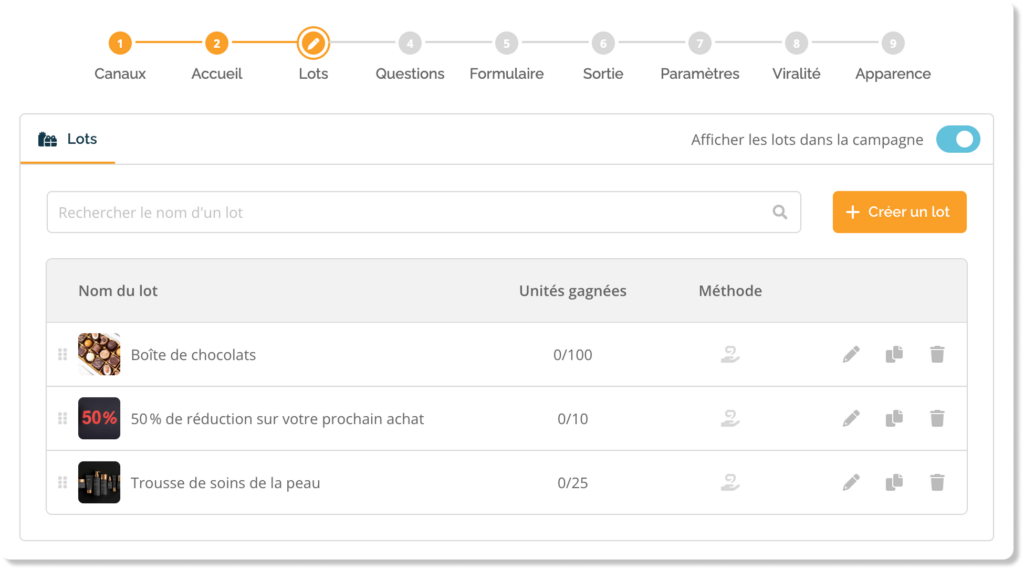Duplicate the 50% de réduction lot
Image resolution: width=1024 pixels, height=570 pixels.
point(894,418)
